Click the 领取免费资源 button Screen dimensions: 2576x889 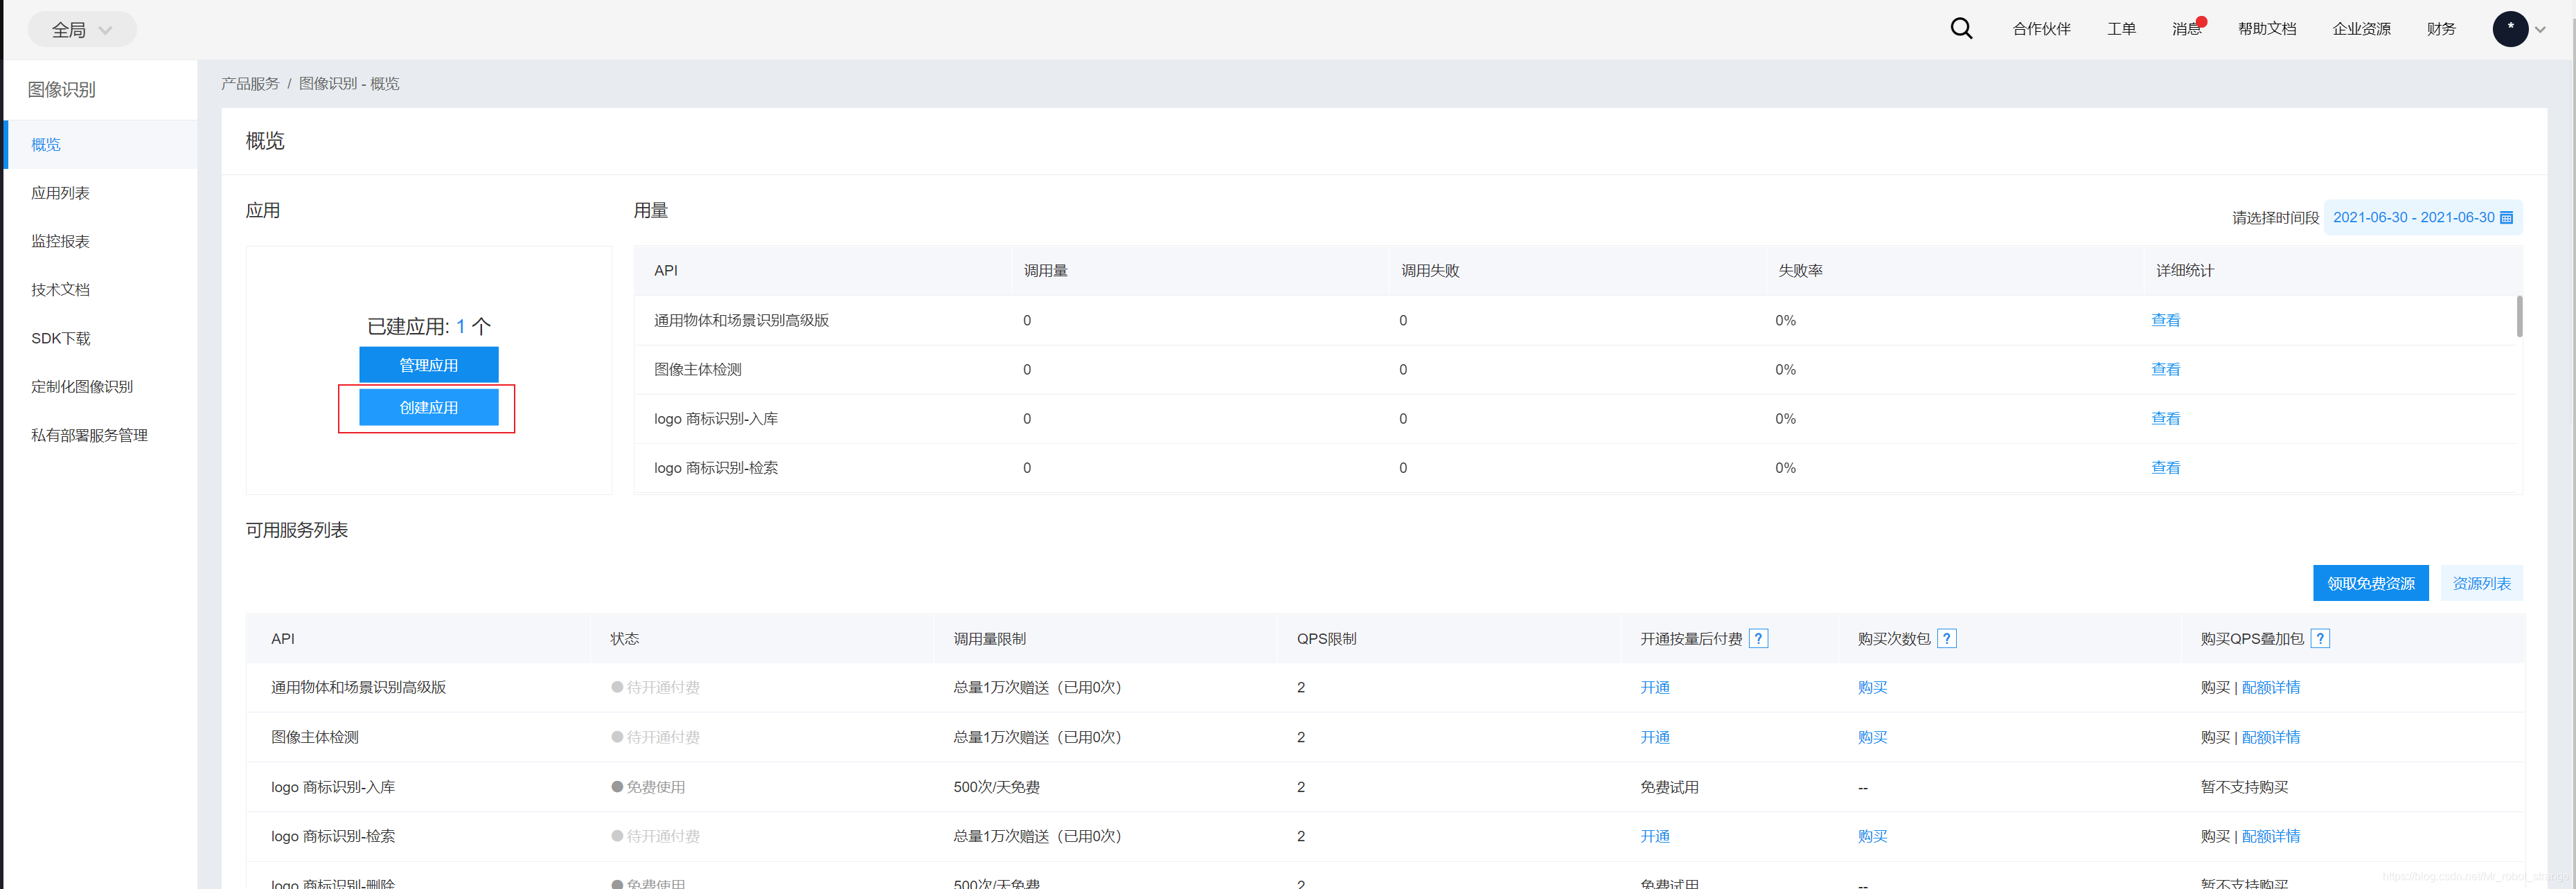2370,583
